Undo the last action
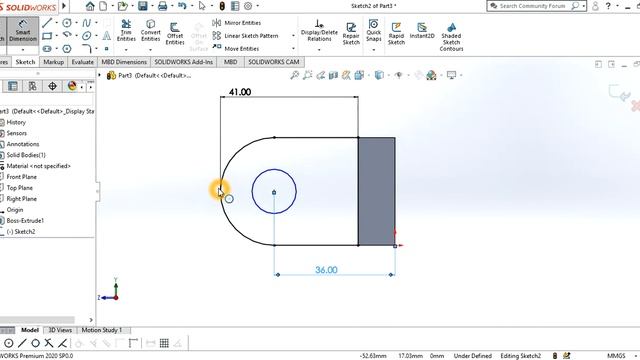 (x=182, y=6)
